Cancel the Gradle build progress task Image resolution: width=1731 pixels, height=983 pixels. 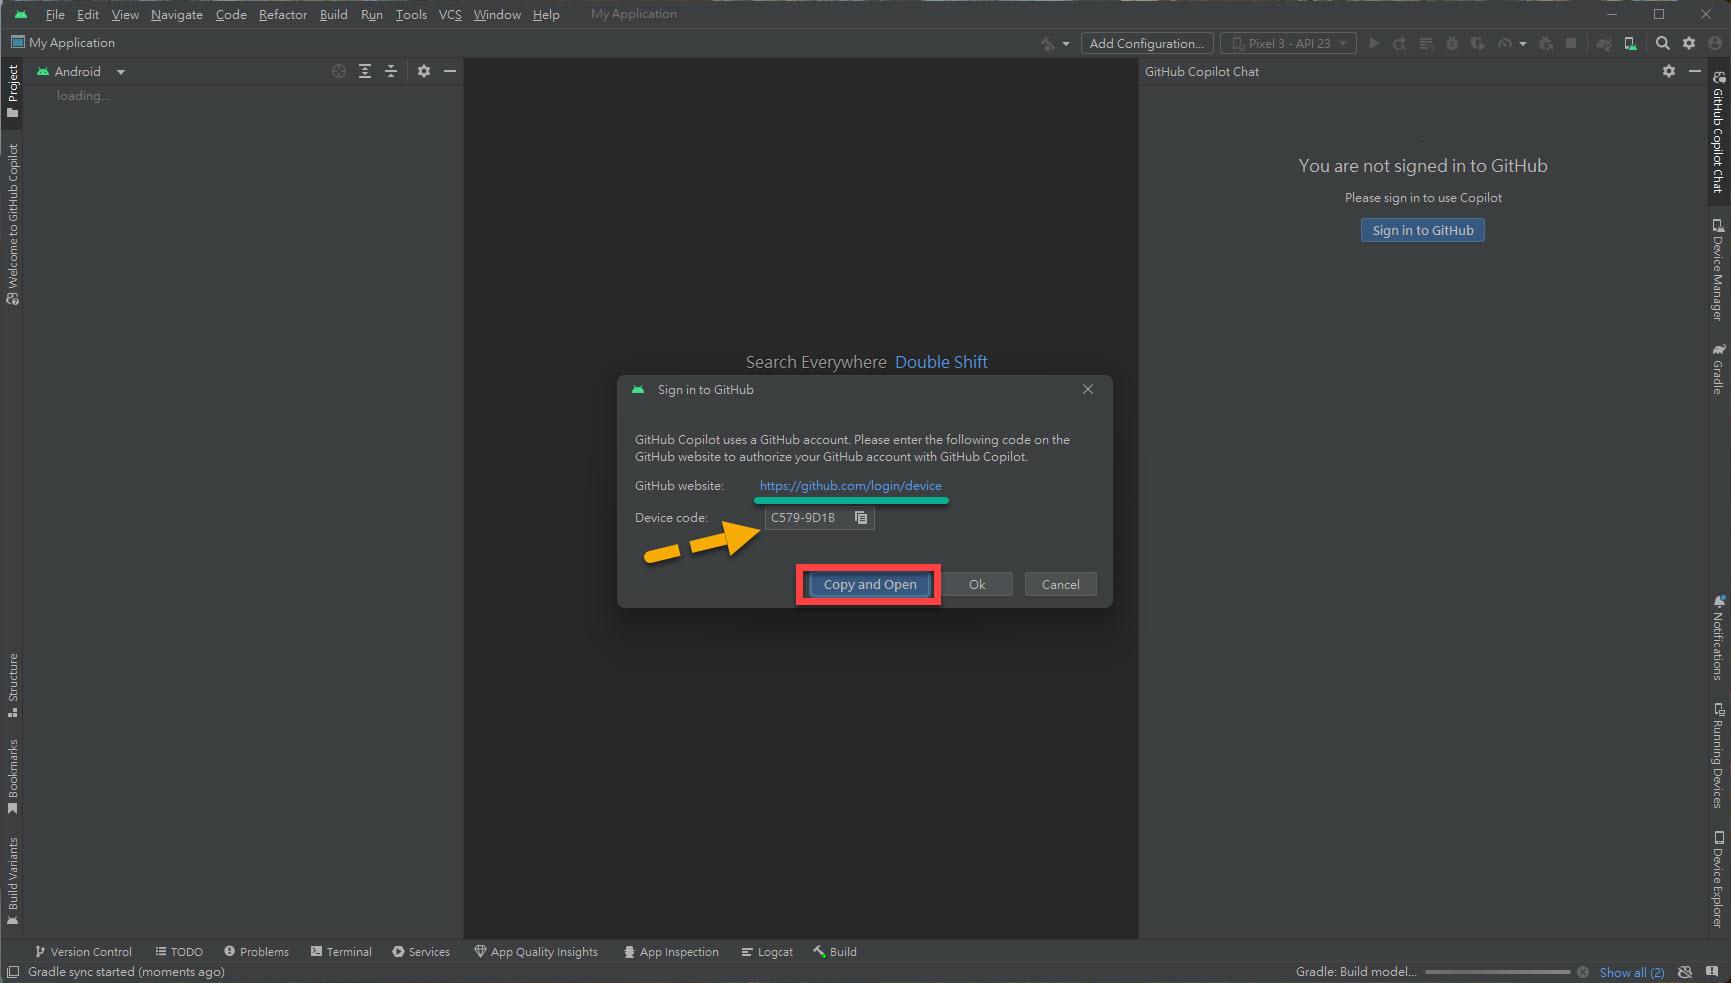pyautogui.click(x=1583, y=972)
